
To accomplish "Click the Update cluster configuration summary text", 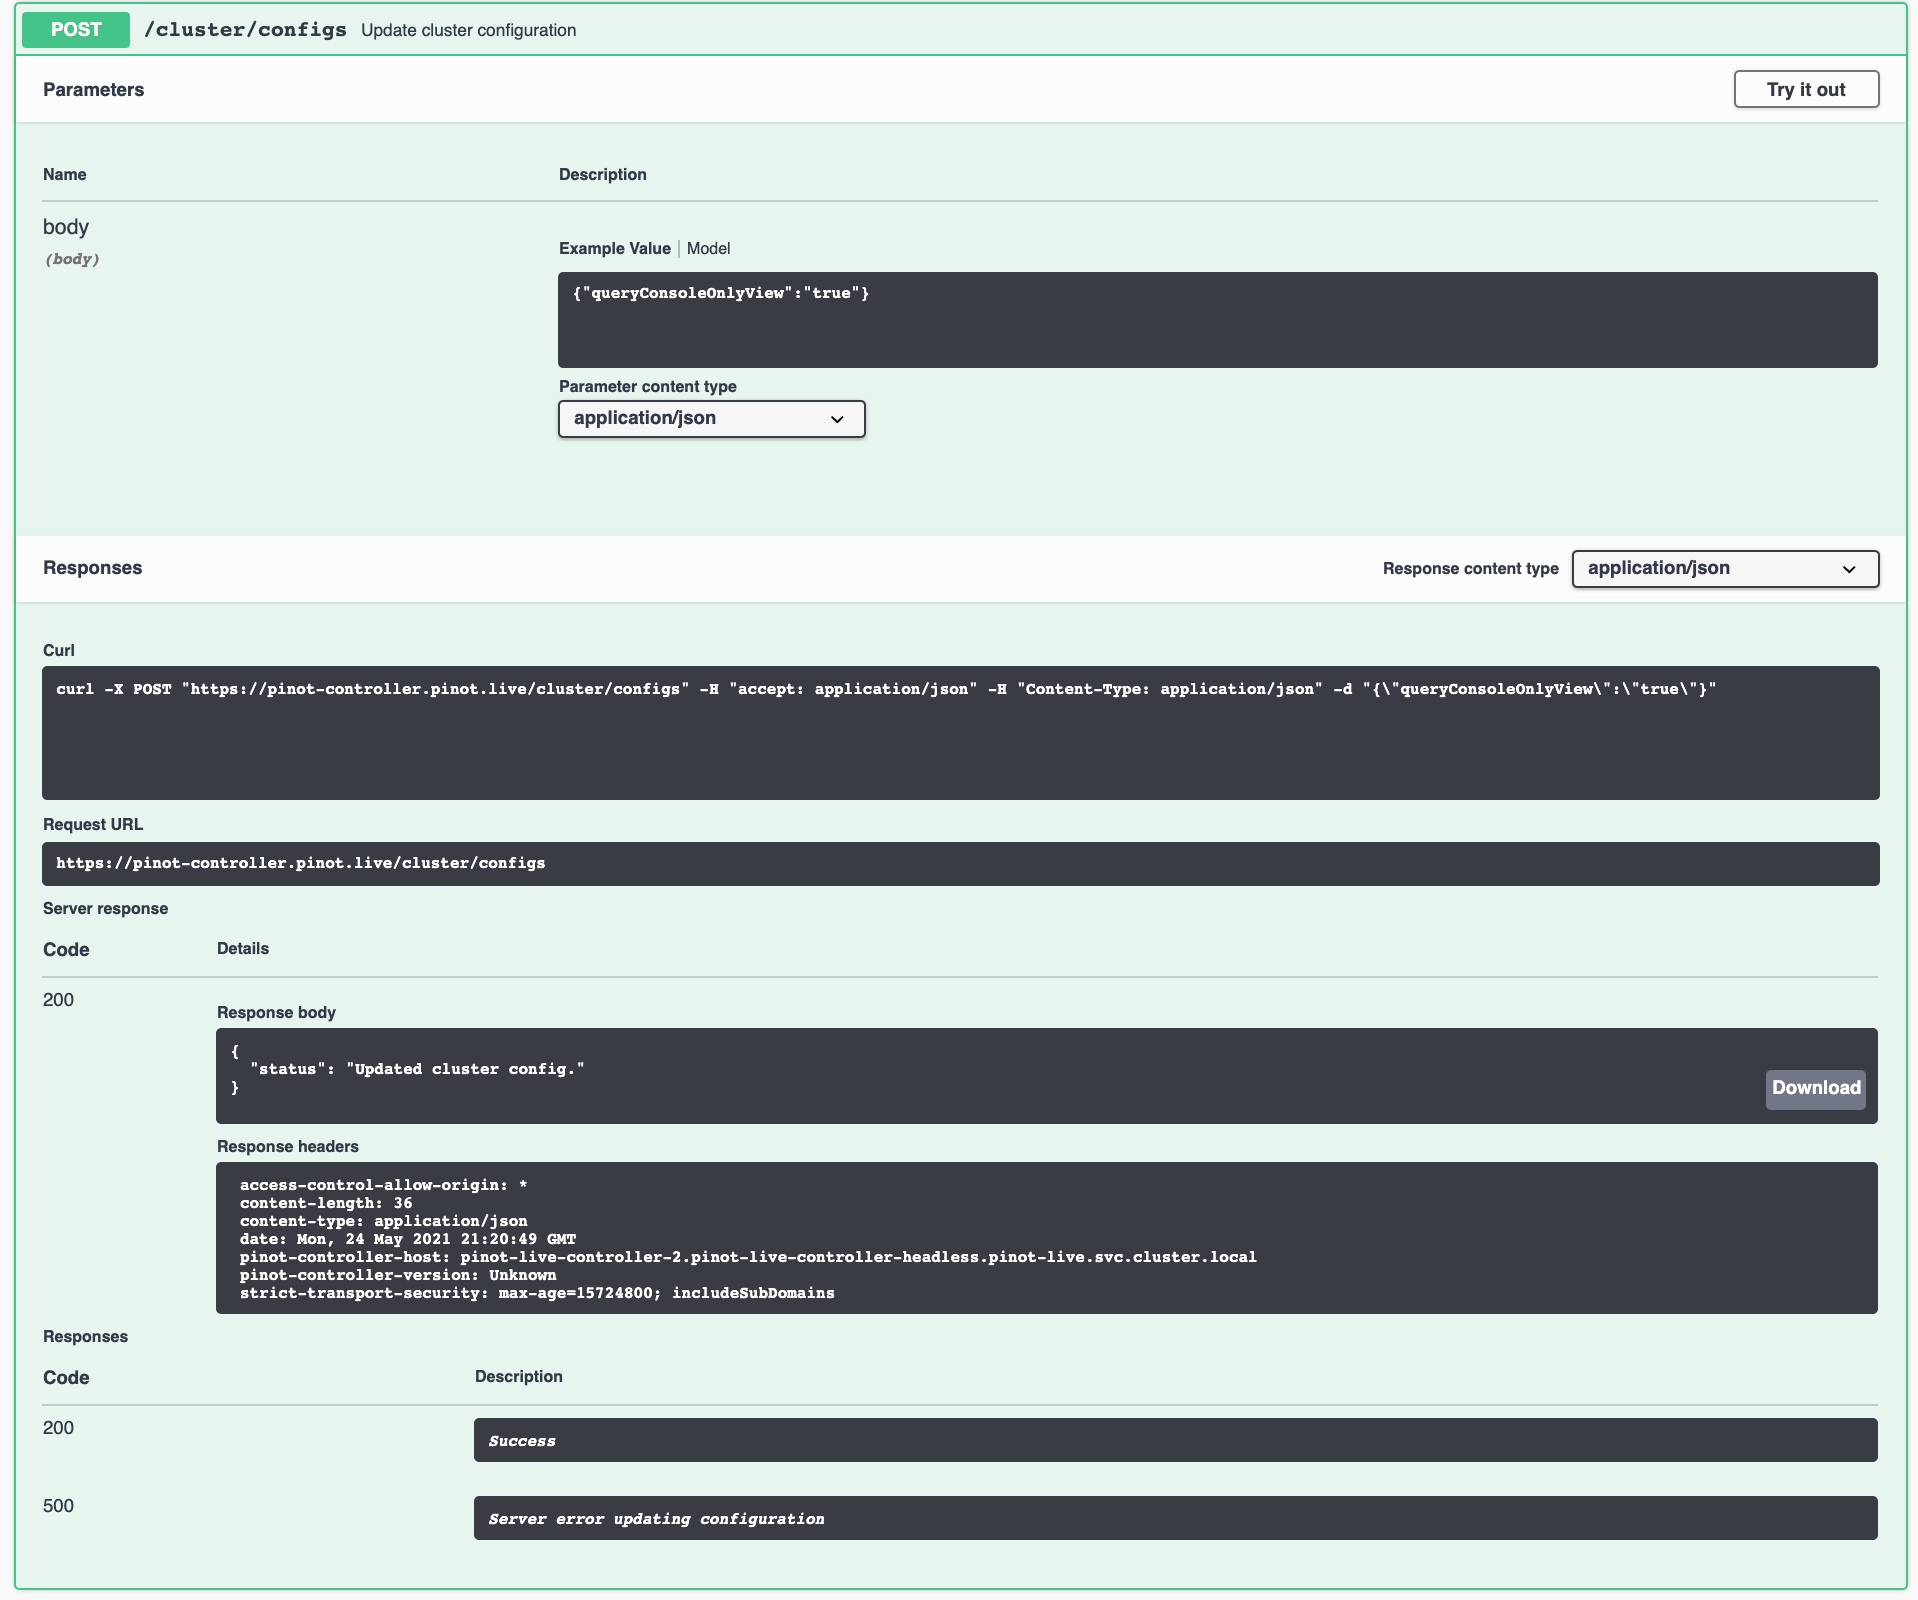I will click(x=468, y=31).
